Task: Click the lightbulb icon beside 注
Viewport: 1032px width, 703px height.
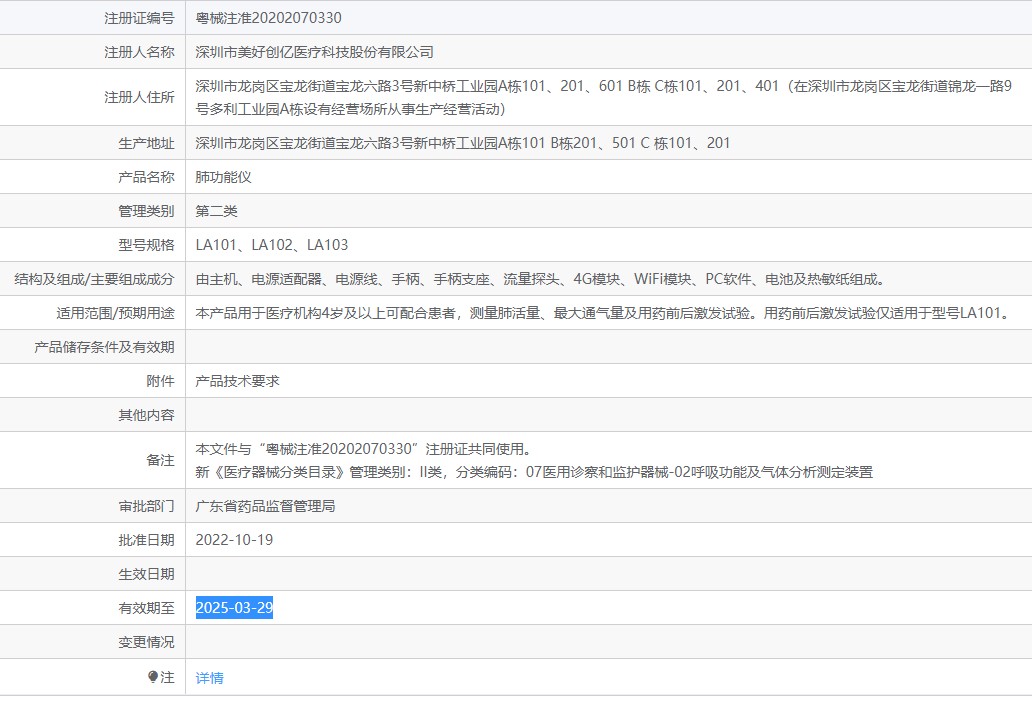Action: tap(153, 677)
